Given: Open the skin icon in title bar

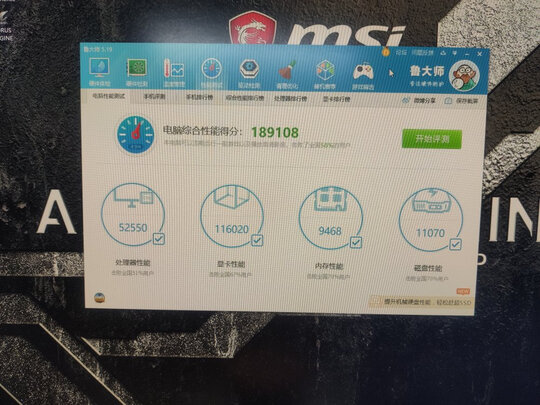Looking at the screenshot, I should pyautogui.click(x=443, y=53).
